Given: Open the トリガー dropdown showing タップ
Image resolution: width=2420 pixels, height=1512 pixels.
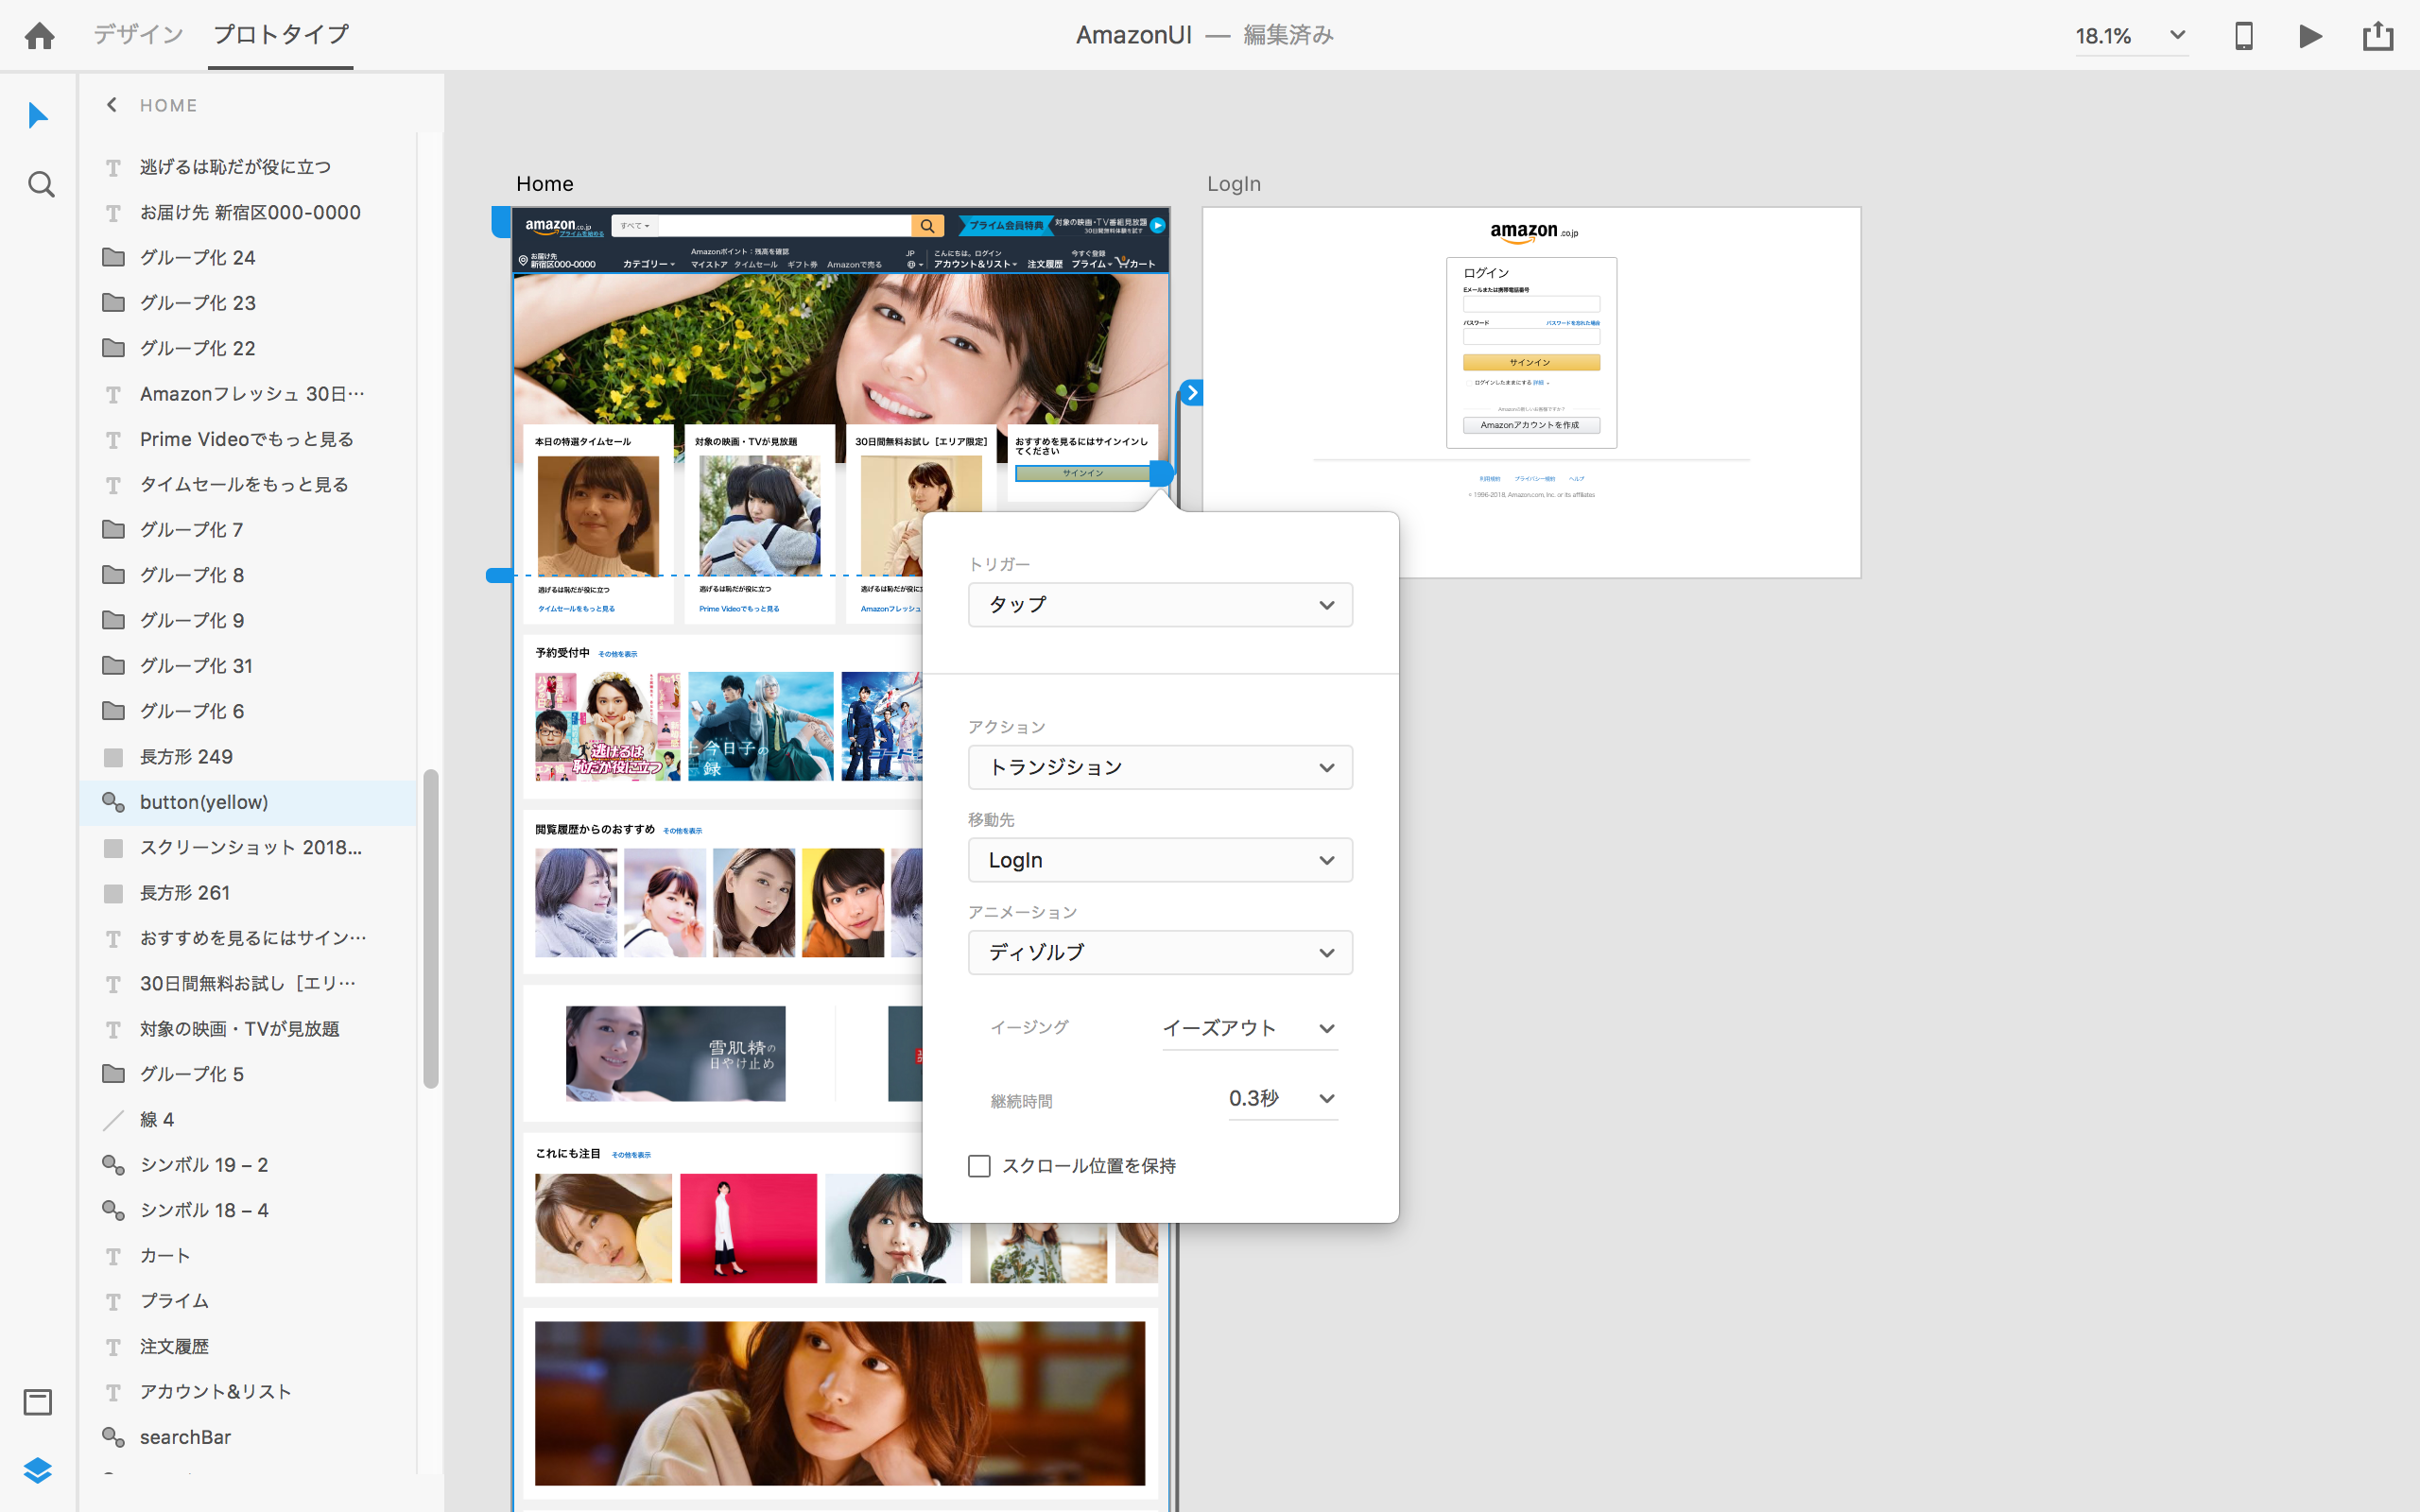Looking at the screenshot, I should pos(1160,605).
